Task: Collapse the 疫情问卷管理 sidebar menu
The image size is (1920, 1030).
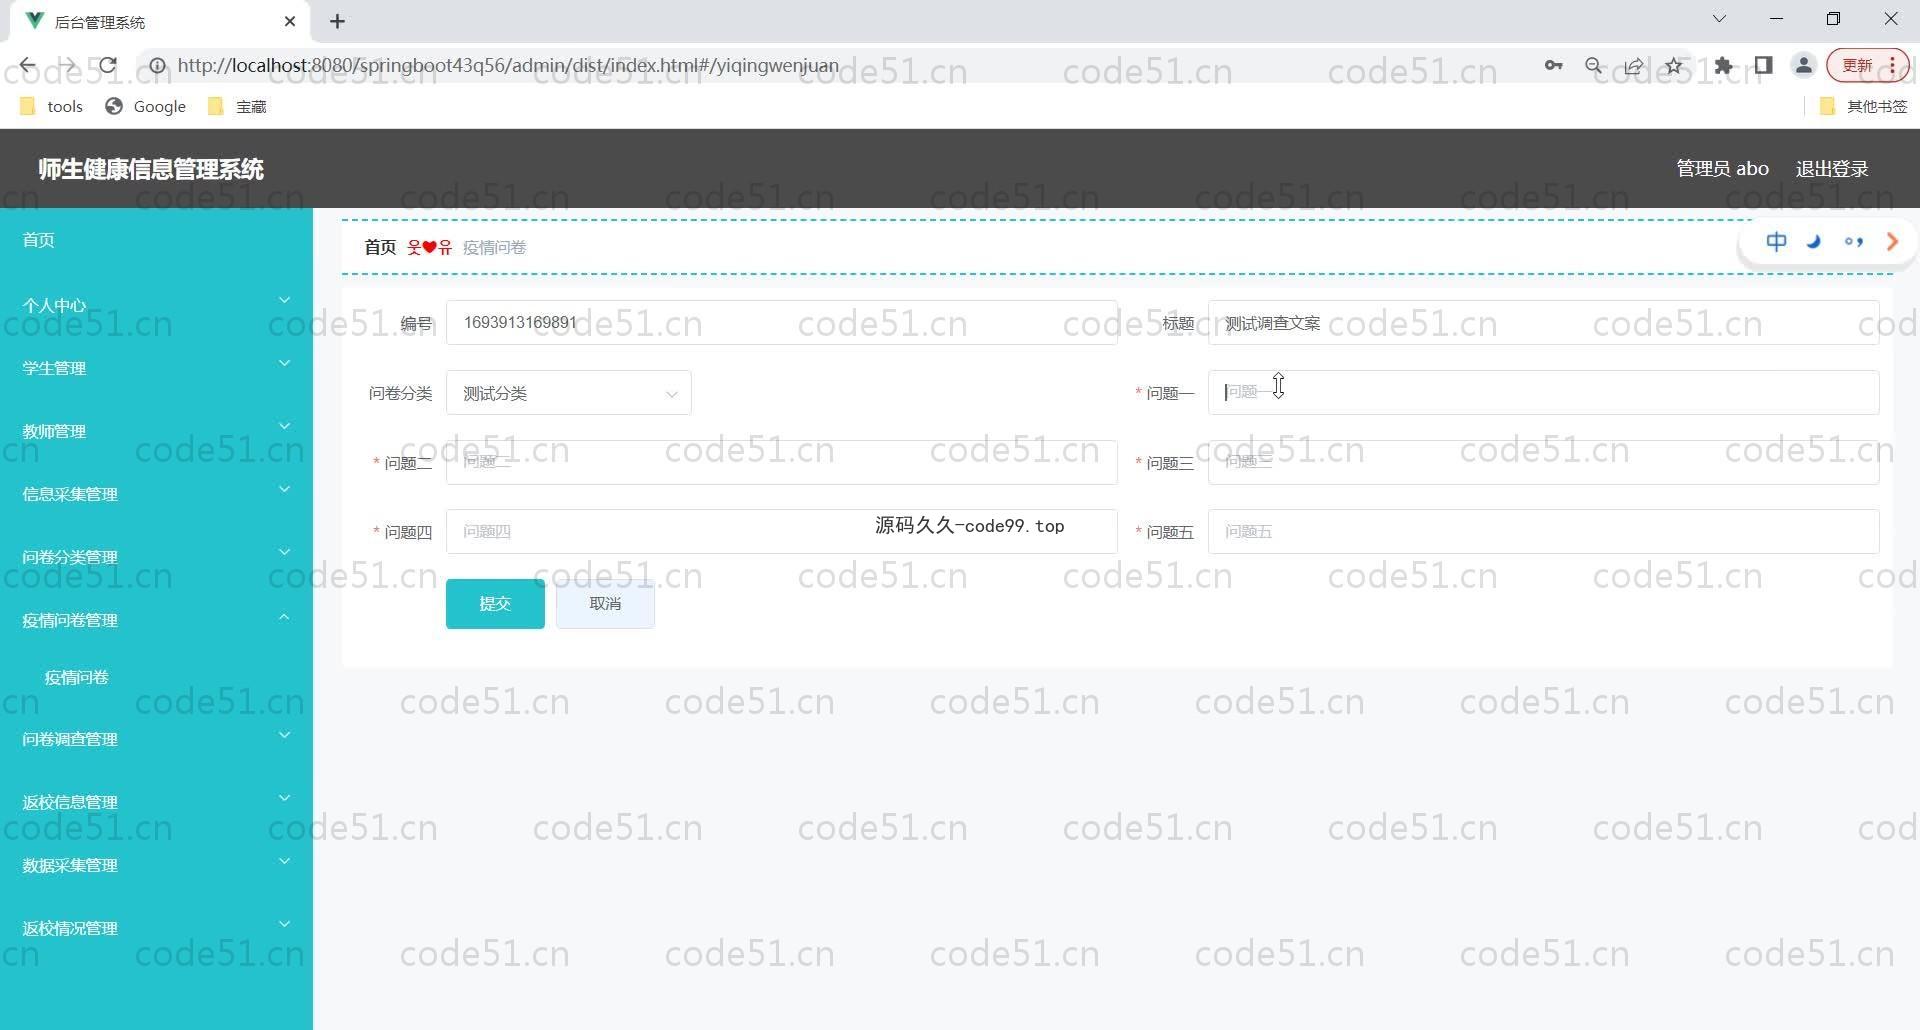Action: (x=156, y=620)
